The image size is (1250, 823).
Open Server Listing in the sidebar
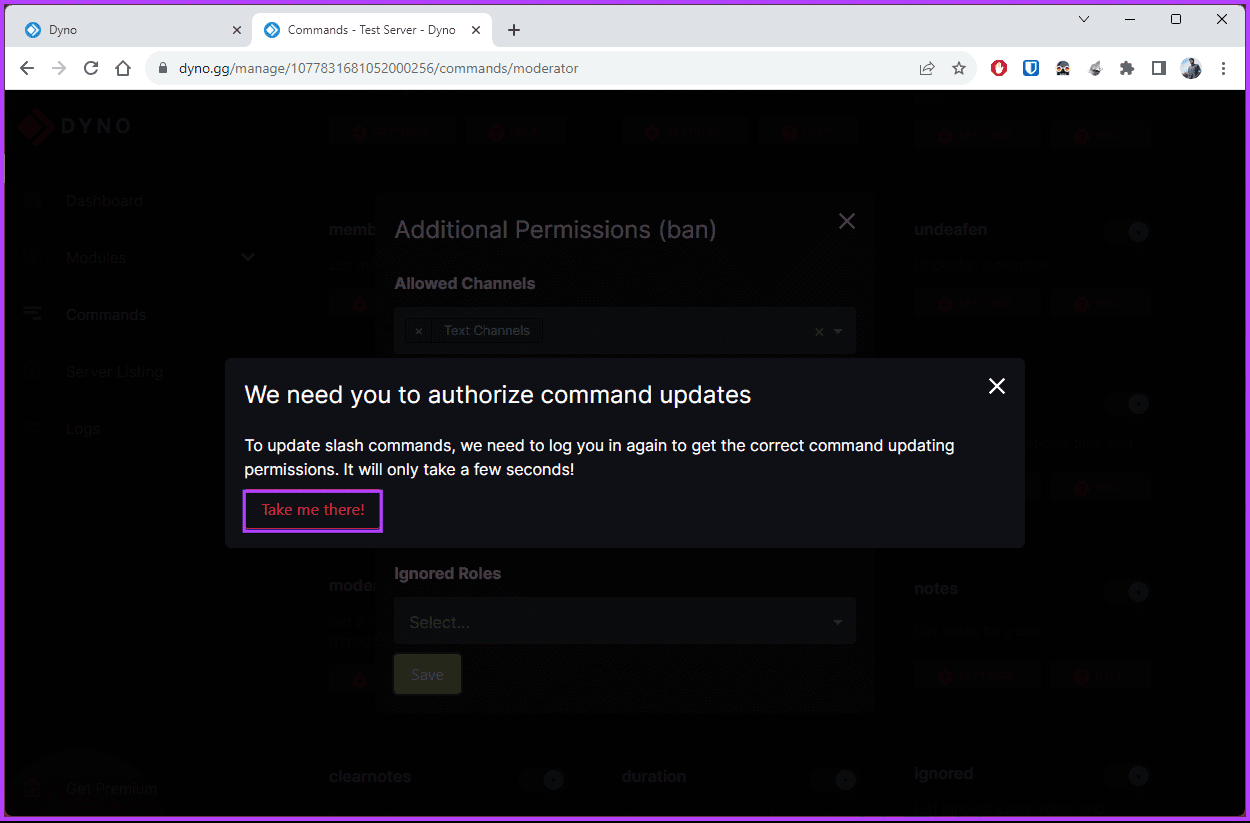tap(114, 372)
